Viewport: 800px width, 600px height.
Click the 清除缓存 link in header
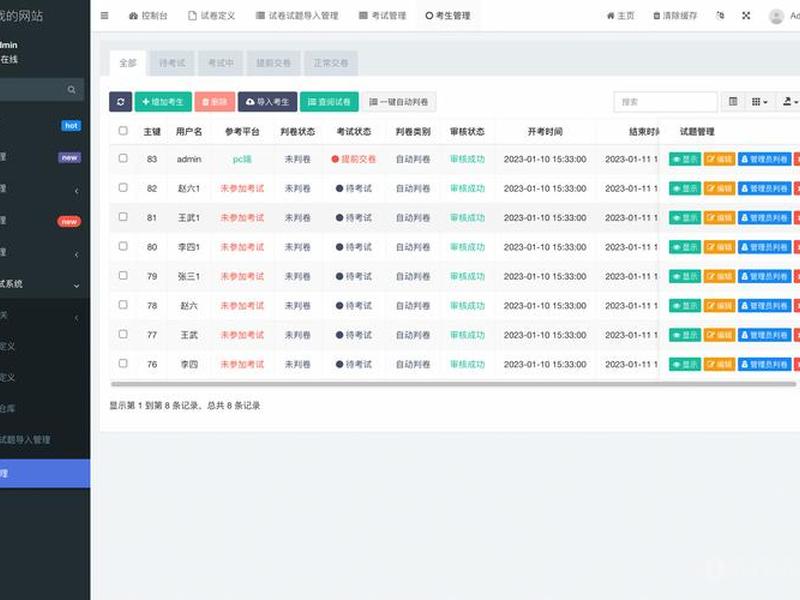[x=675, y=16]
